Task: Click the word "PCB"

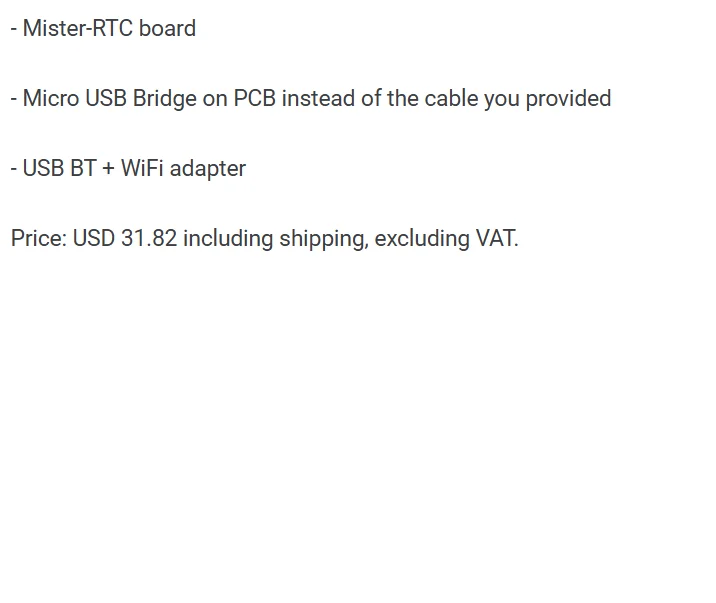Action: tap(255, 99)
